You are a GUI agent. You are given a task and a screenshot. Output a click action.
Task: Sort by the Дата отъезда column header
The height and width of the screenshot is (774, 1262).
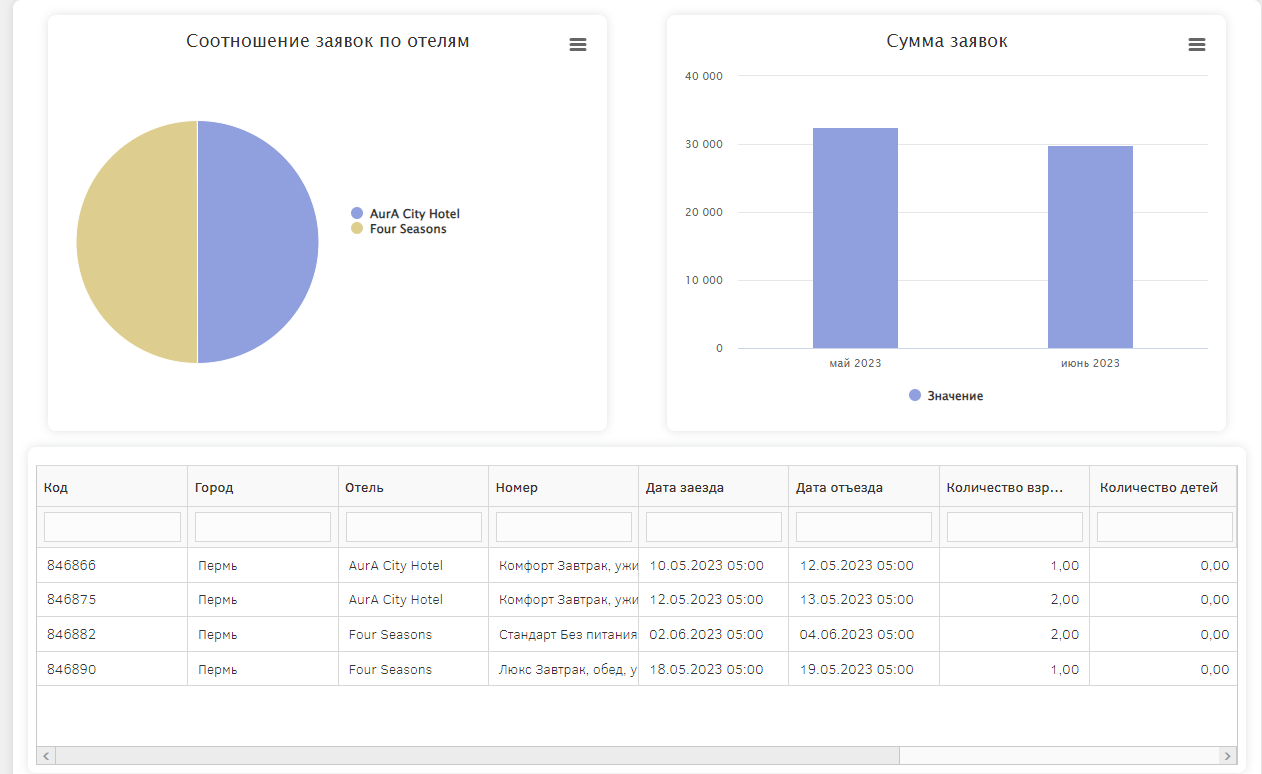pyautogui.click(x=864, y=487)
